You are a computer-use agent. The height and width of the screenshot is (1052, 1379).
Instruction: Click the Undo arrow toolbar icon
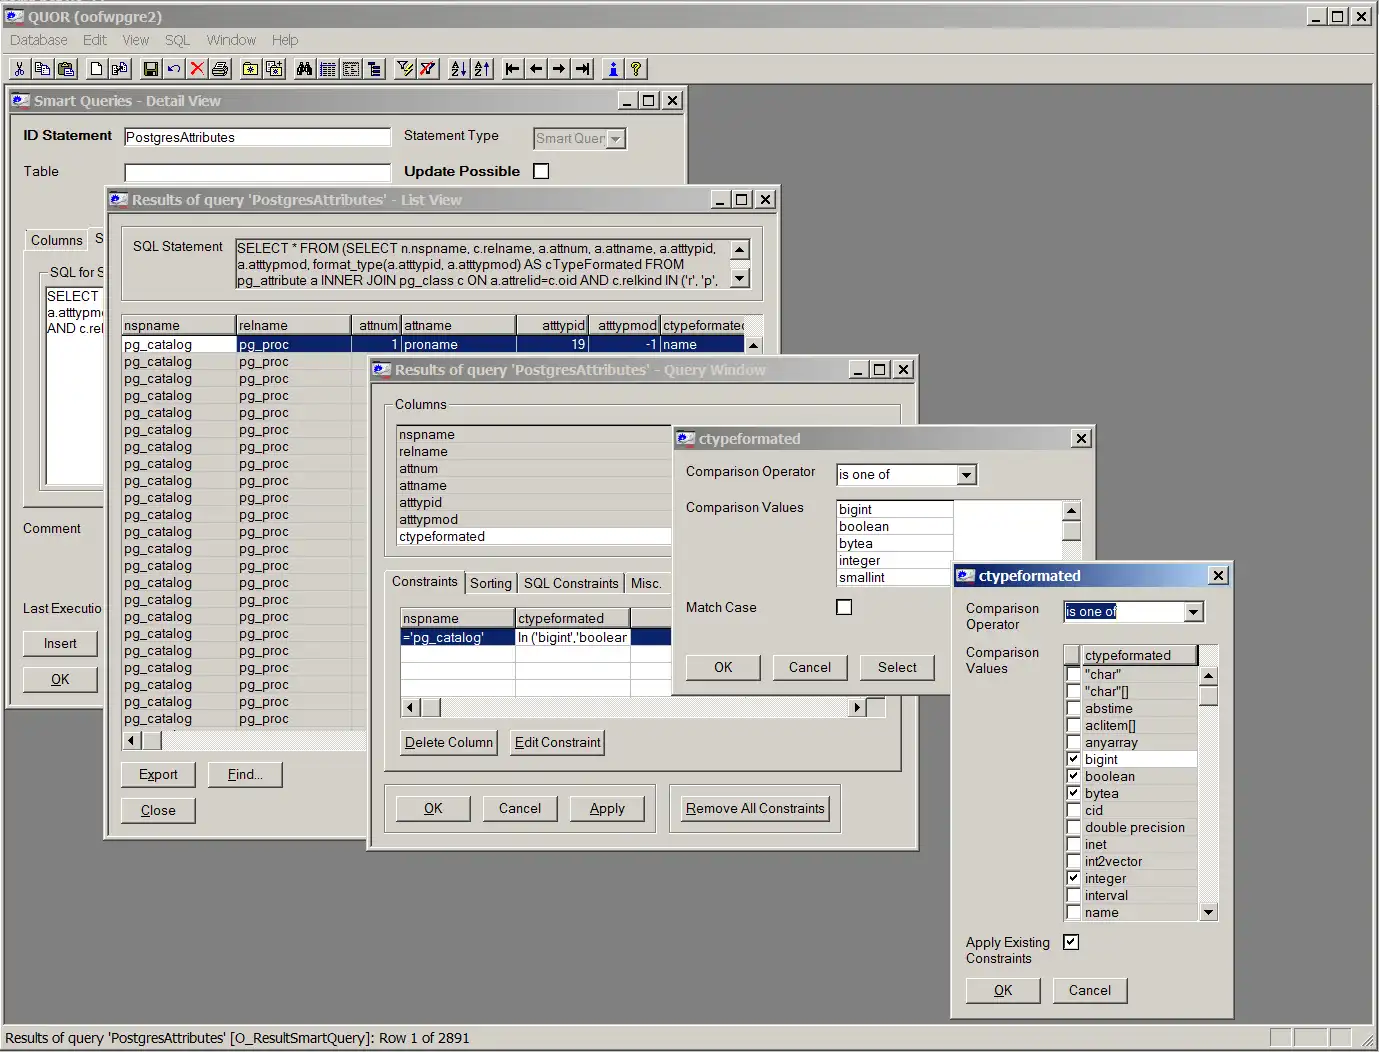pyautogui.click(x=174, y=69)
